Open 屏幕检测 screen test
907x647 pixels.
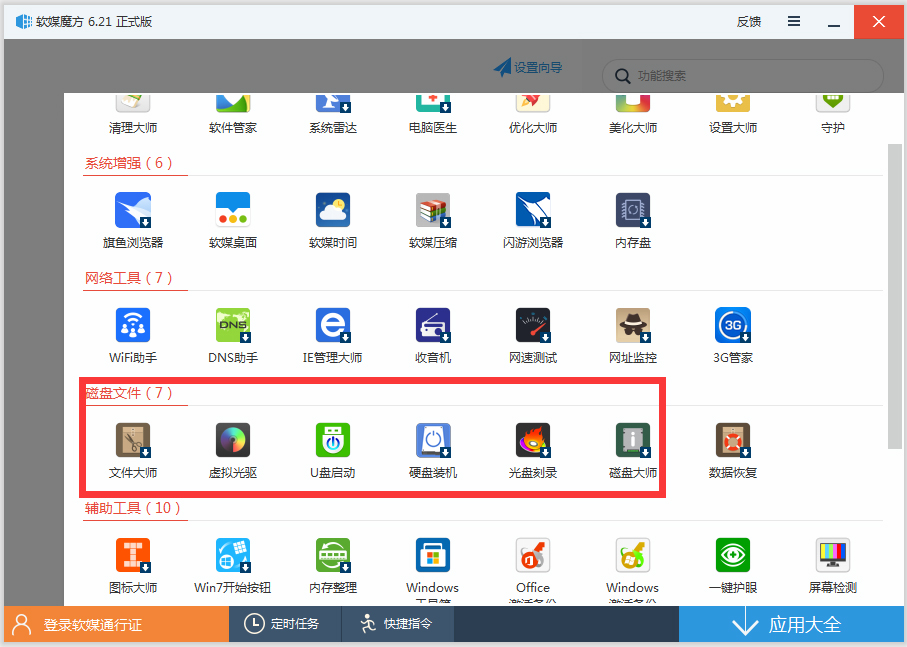pyautogui.click(x=833, y=566)
